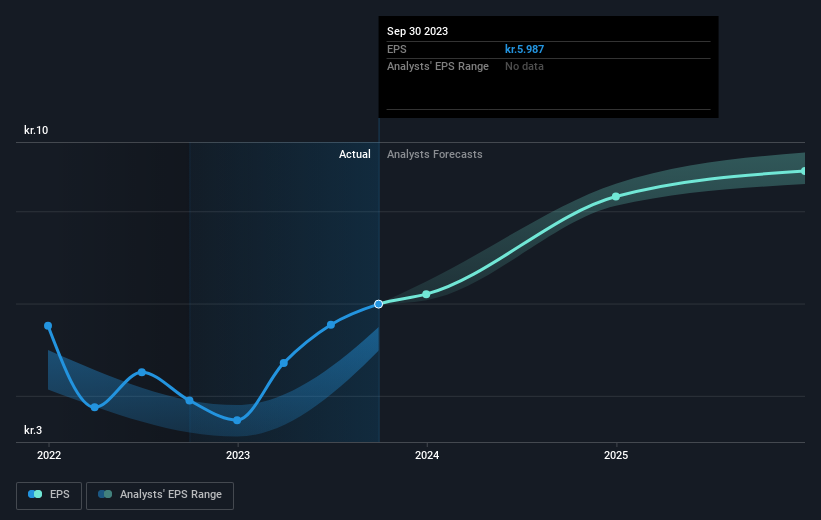
Task: Click the forecast EPS point at 2024
Action: (x=426, y=294)
